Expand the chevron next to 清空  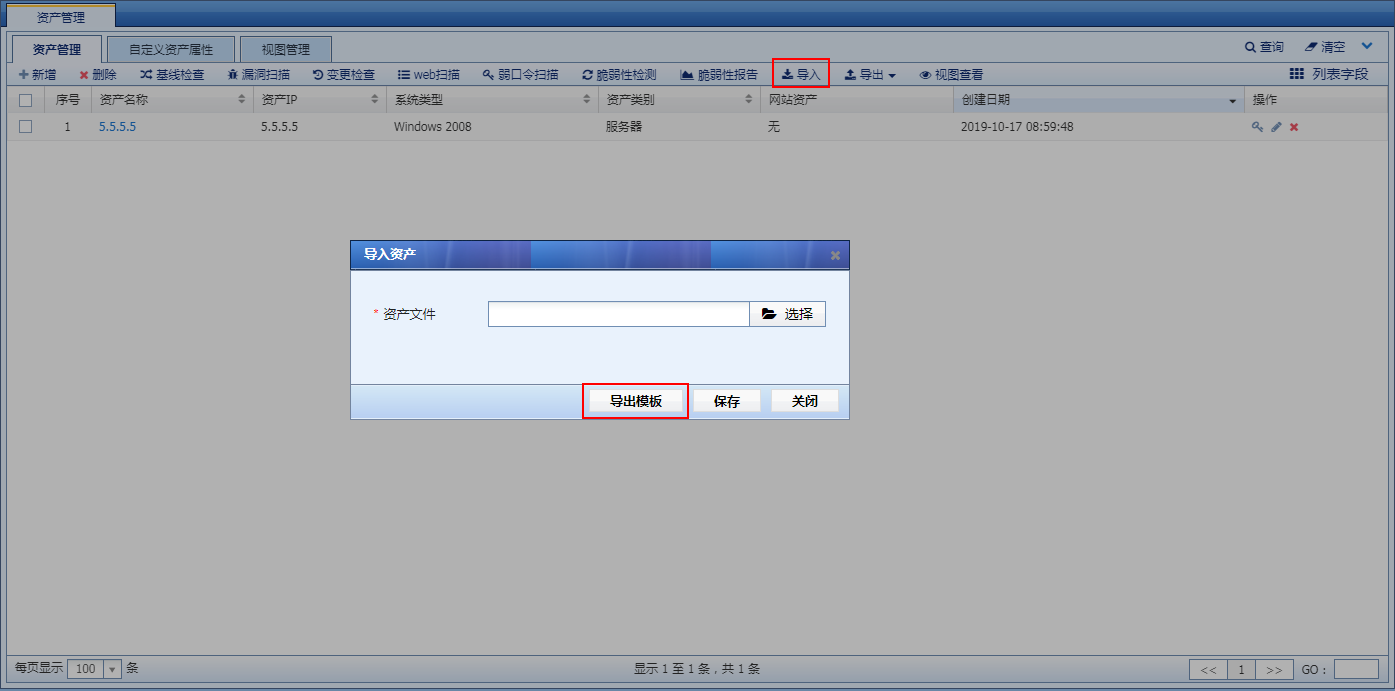pos(1367,46)
